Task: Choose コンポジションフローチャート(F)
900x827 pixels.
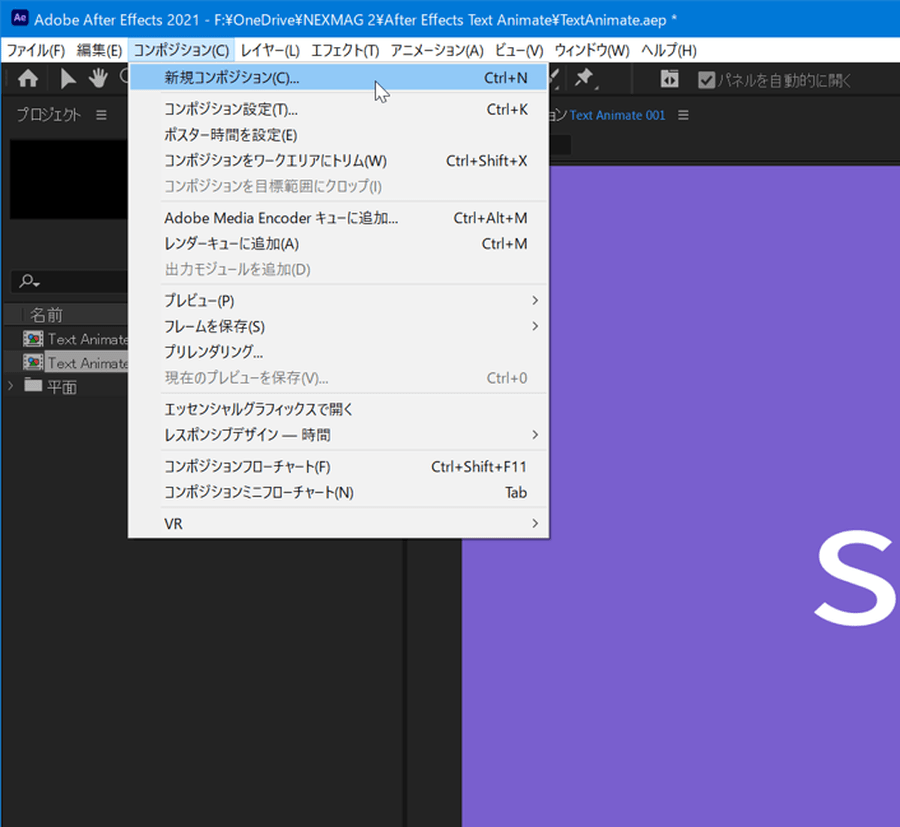Action: 339,467
